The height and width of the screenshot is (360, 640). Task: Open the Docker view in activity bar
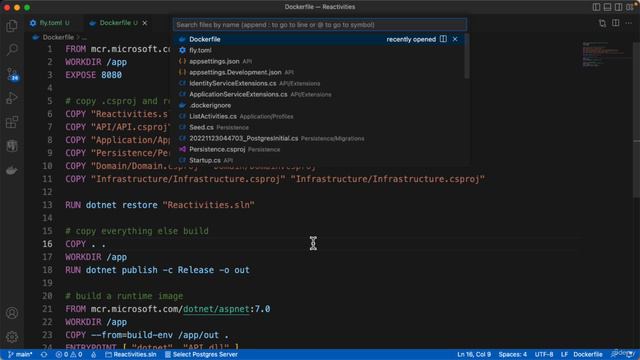(x=12, y=170)
